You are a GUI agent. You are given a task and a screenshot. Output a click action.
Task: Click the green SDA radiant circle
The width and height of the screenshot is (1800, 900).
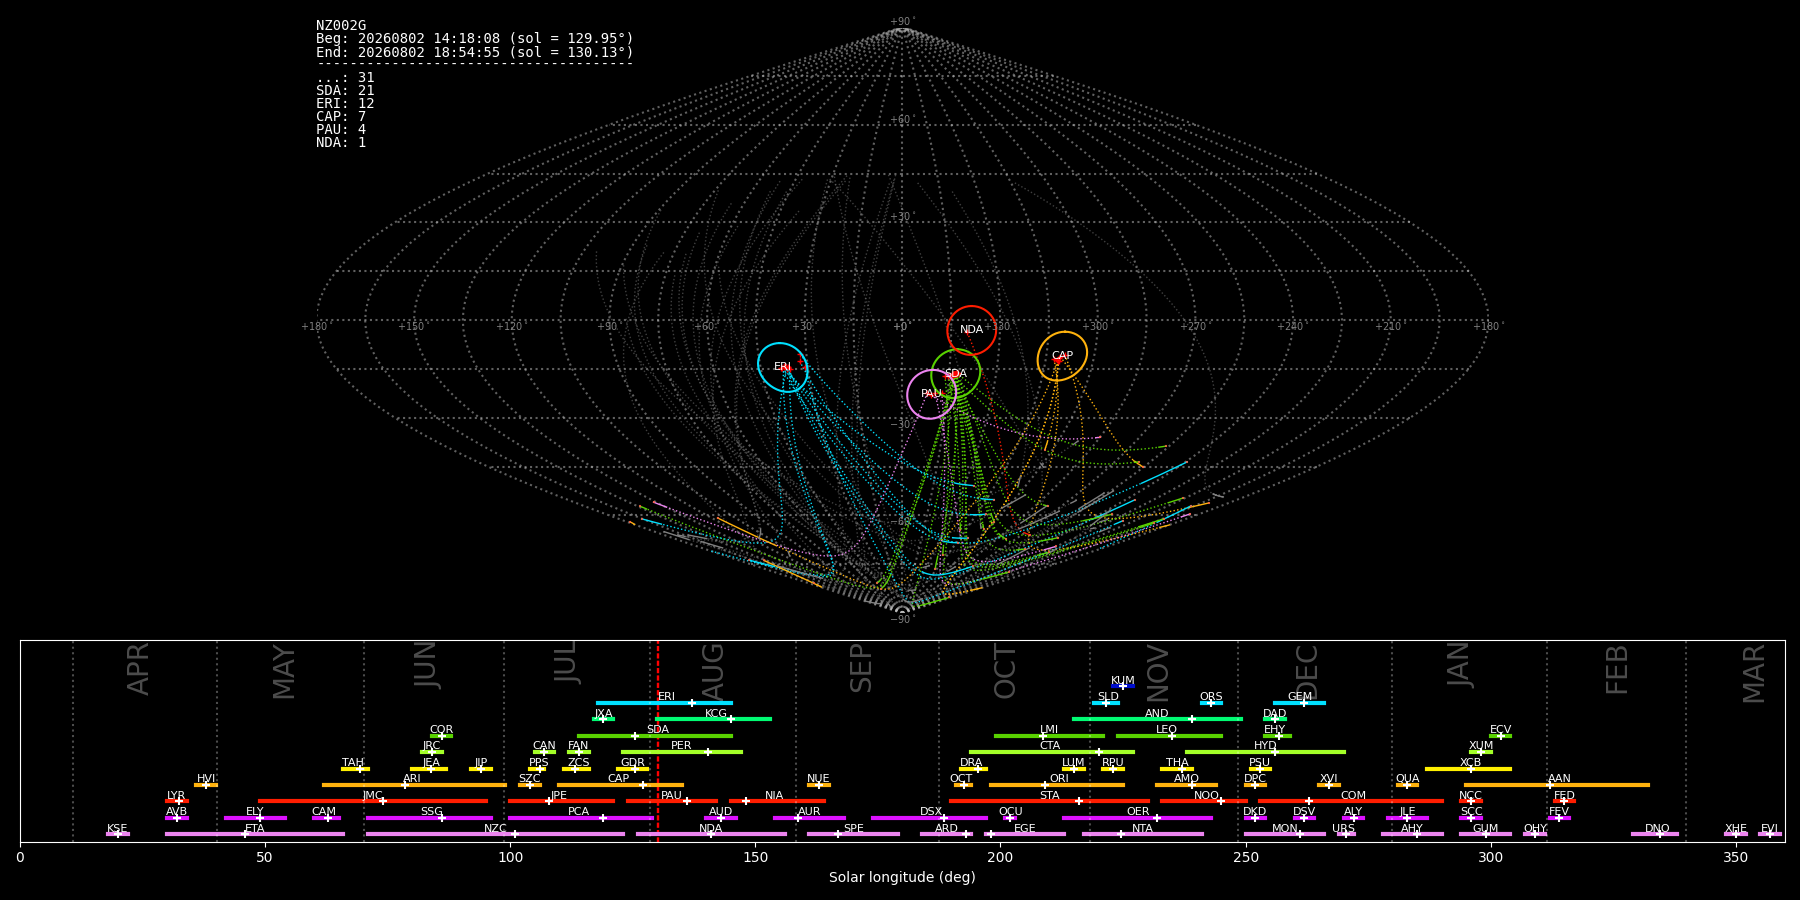(956, 374)
